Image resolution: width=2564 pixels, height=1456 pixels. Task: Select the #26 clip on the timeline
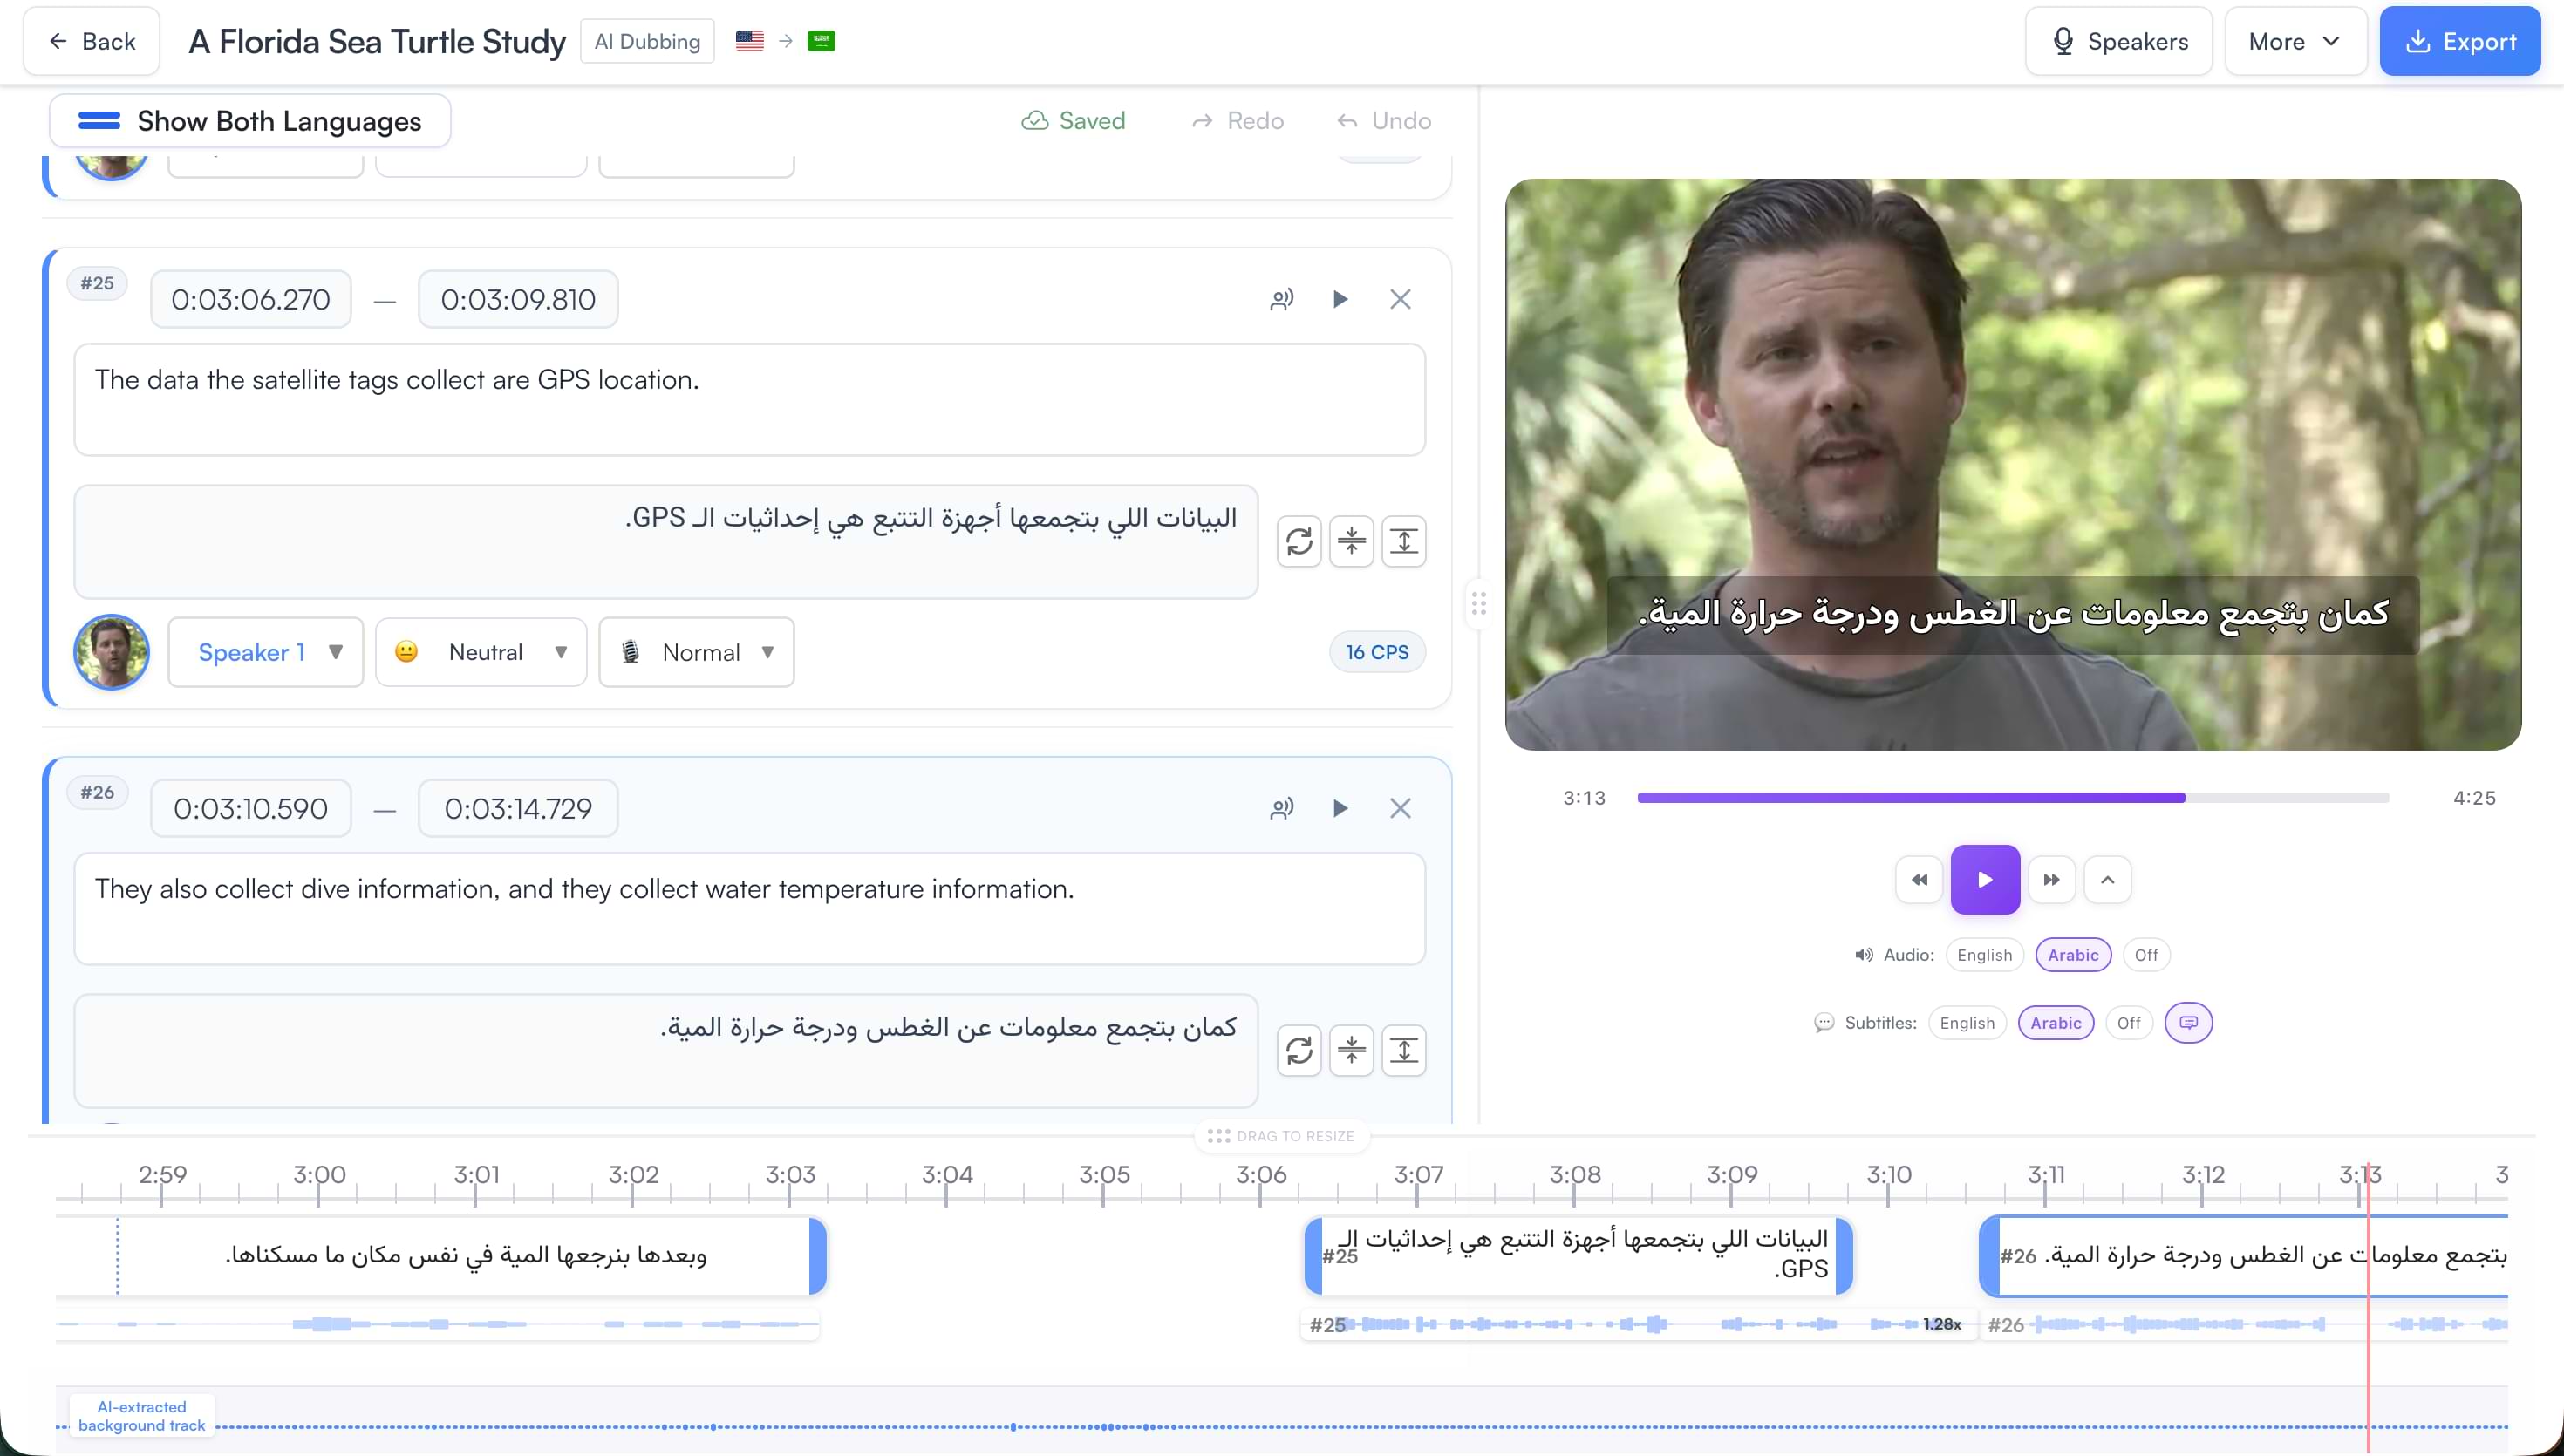click(2244, 1255)
